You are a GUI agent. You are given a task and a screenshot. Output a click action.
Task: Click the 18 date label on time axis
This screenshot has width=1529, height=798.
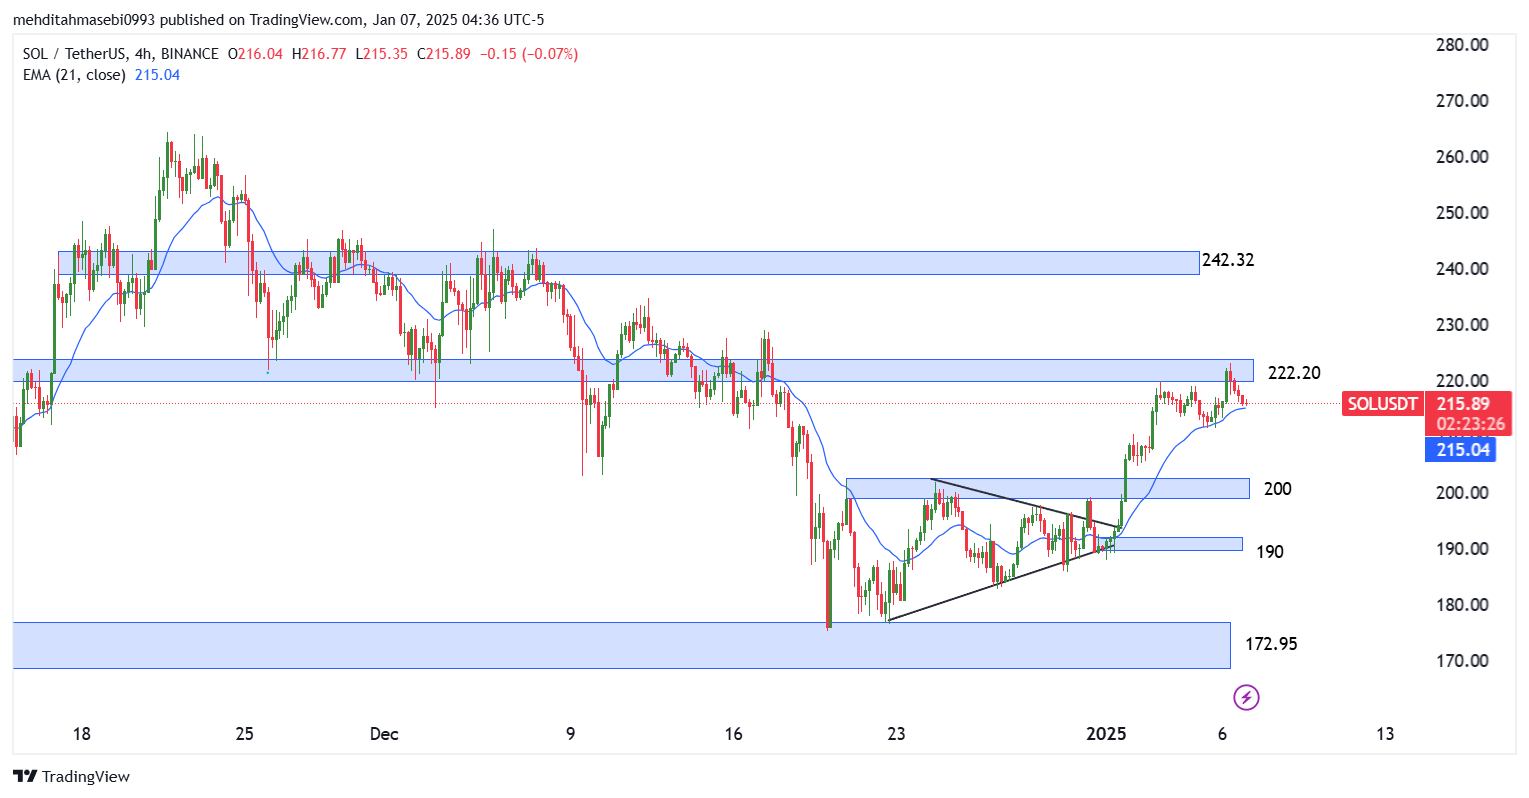(82, 734)
